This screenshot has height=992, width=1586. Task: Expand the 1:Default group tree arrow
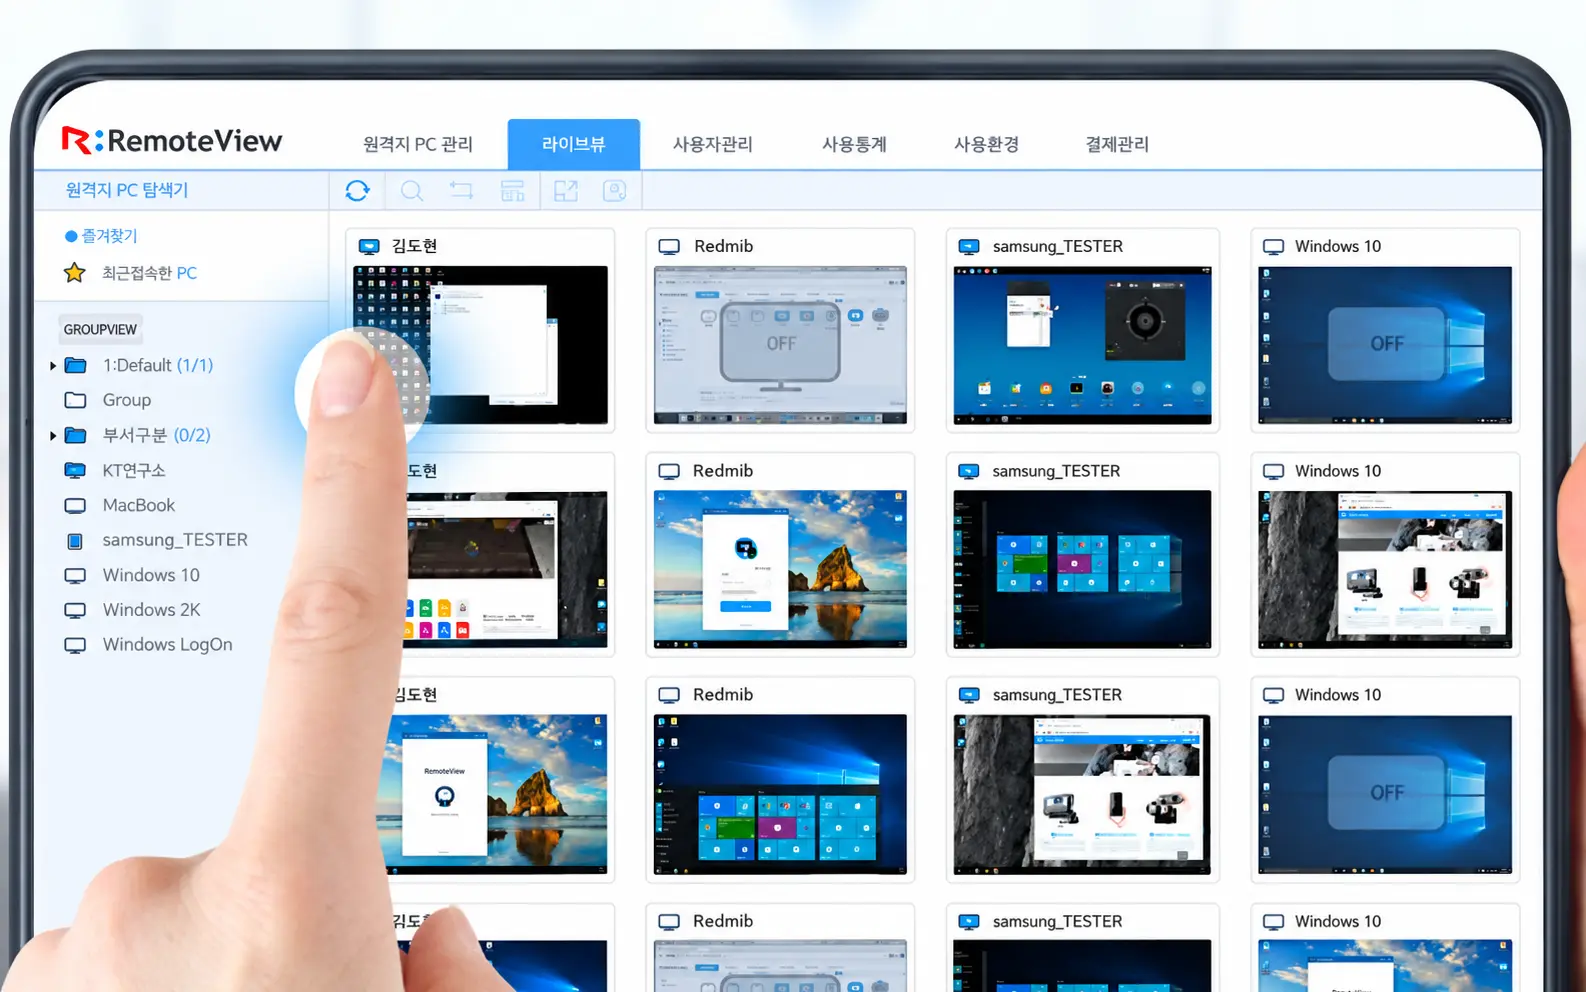pos(53,366)
